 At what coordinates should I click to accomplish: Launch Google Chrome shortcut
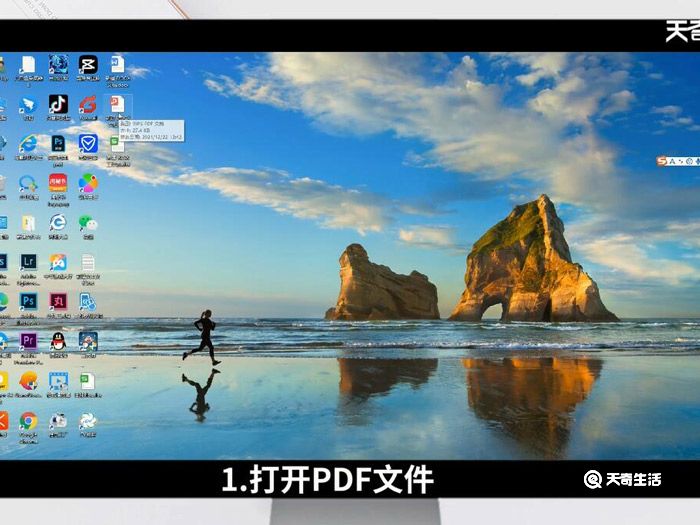click(x=29, y=421)
